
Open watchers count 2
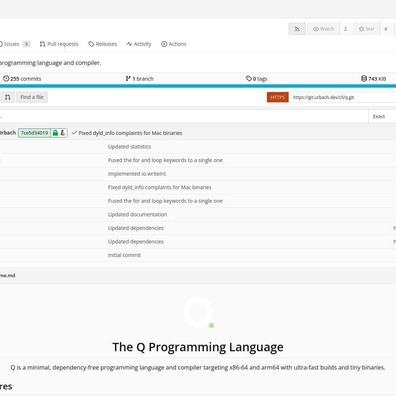pos(345,29)
